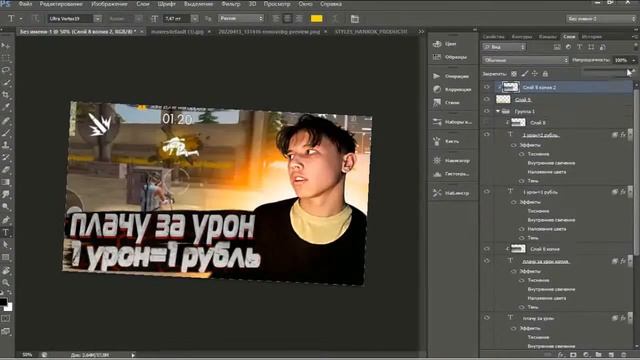Open the Образцы swatches panel button

(x=450, y=57)
